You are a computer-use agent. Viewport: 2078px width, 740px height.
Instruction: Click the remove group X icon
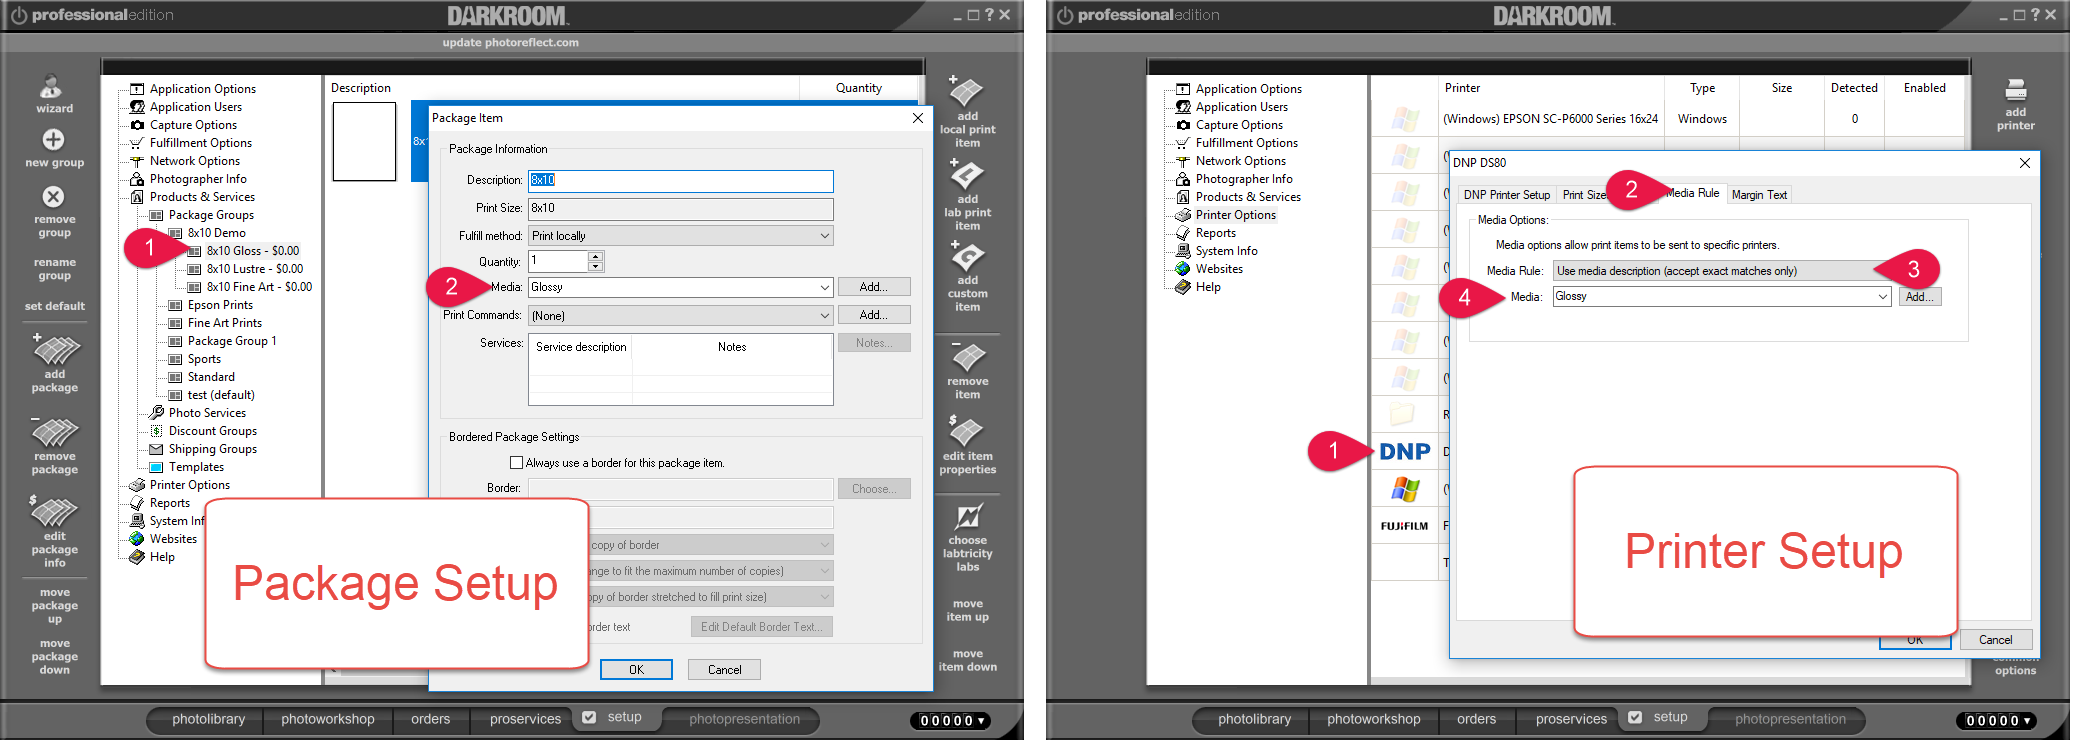click(x=54, y=196)
